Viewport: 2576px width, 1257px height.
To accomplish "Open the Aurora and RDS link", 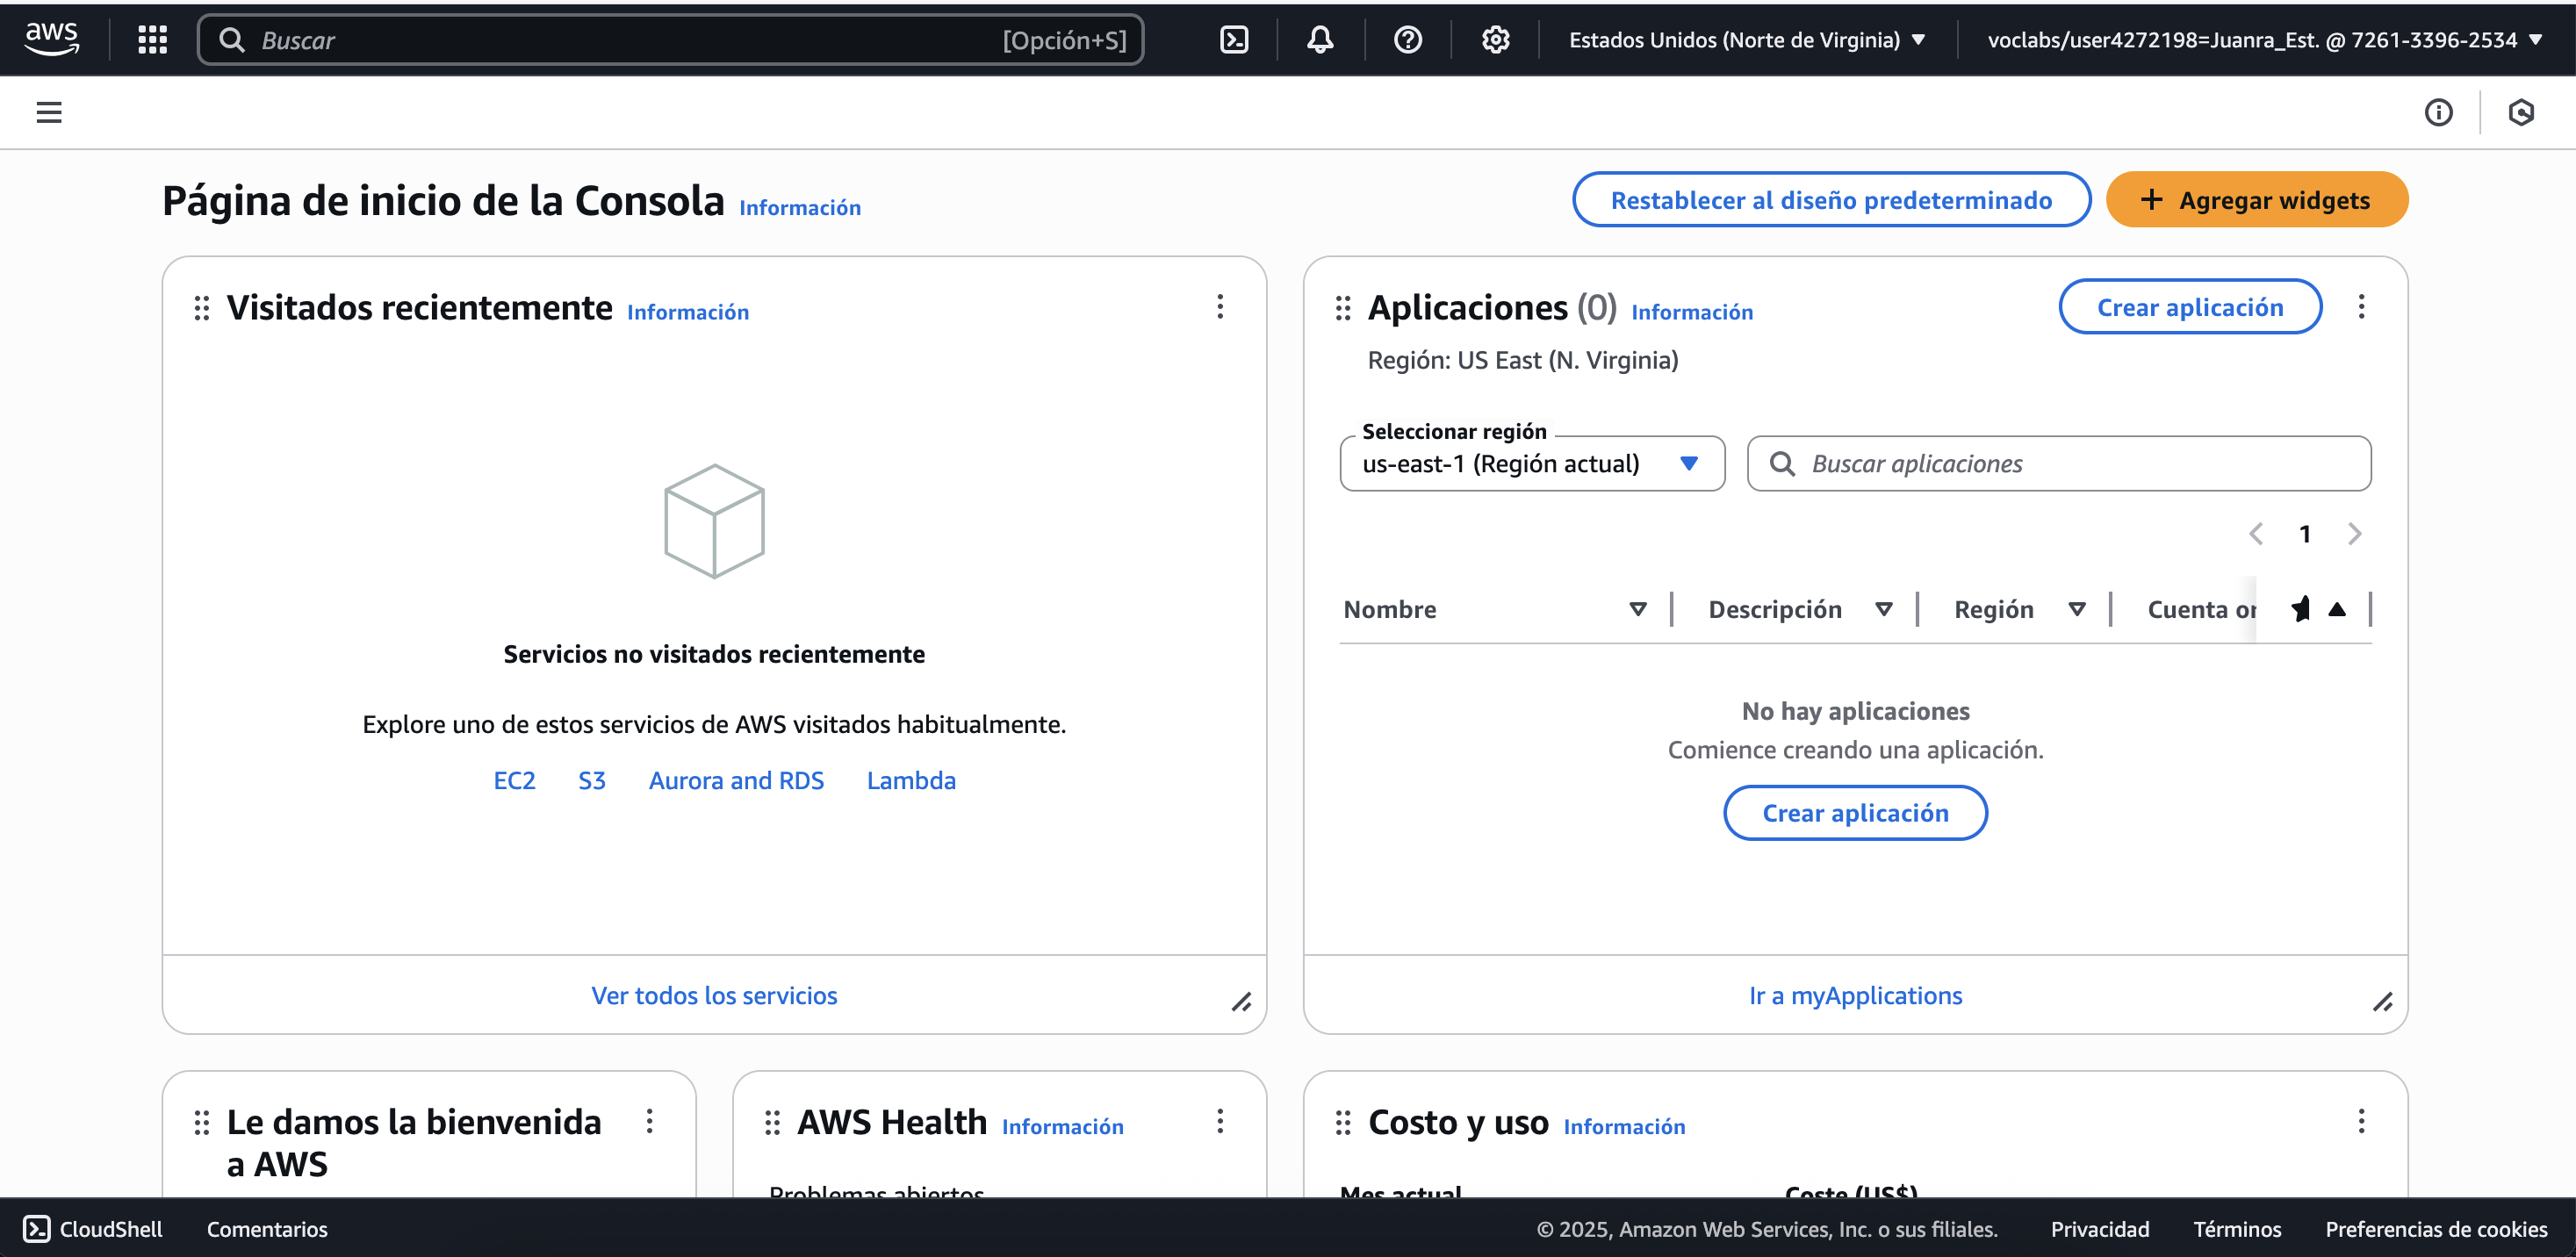I will tap(736, 780).
